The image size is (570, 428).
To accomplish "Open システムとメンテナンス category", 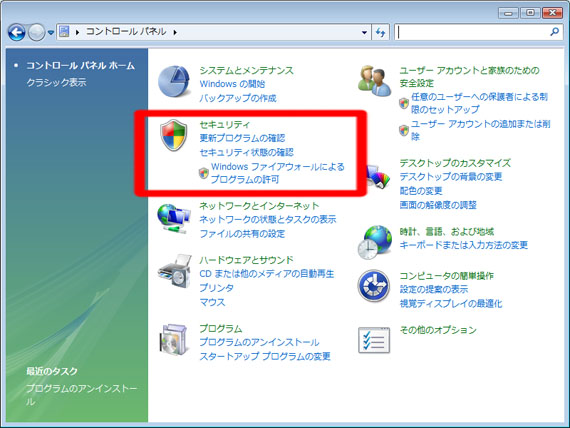I will (x=246, y=71).
